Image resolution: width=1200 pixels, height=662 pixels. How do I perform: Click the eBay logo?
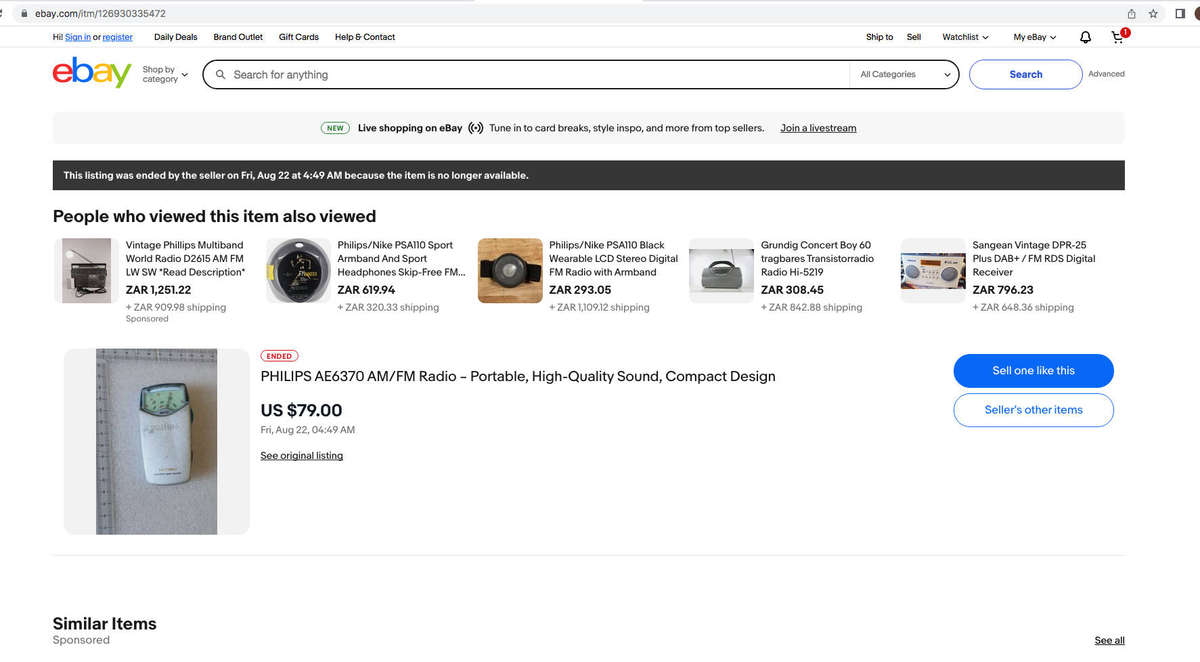point(92,74)
